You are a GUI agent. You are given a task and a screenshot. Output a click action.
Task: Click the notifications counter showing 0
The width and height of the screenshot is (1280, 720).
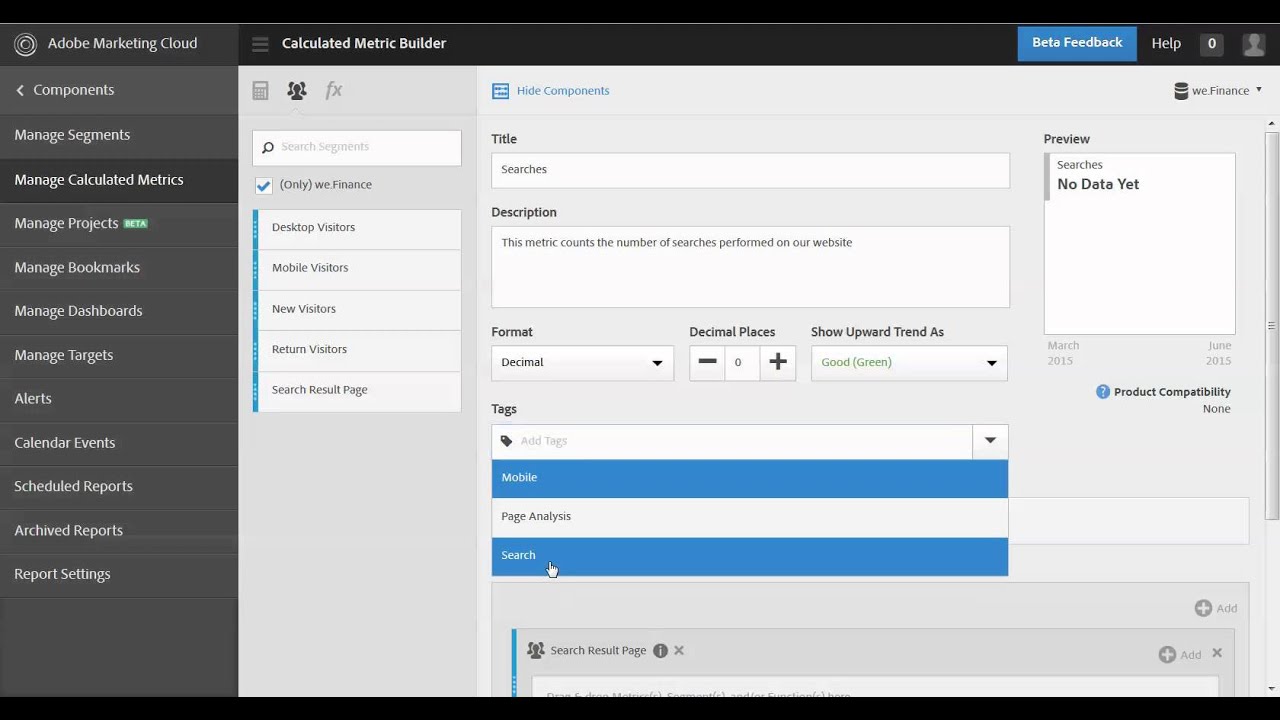(1212, 44)
